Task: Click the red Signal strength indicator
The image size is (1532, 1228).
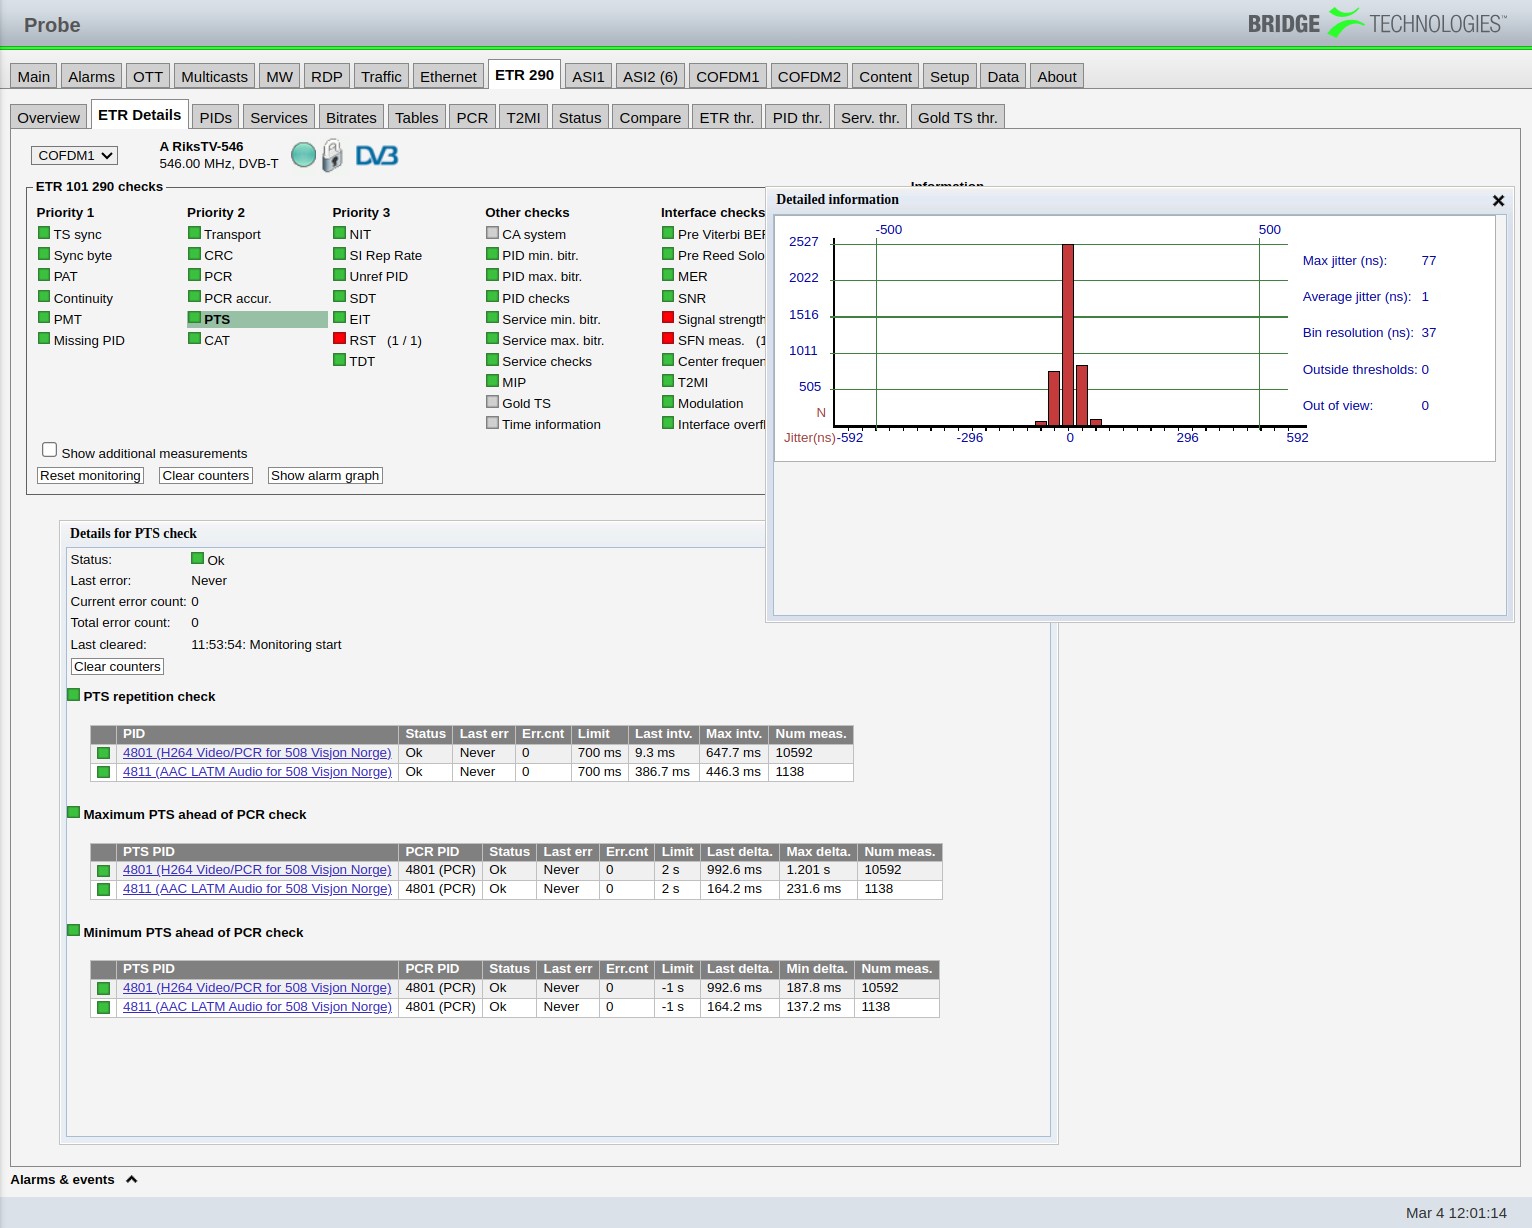Action: [667, 317]
